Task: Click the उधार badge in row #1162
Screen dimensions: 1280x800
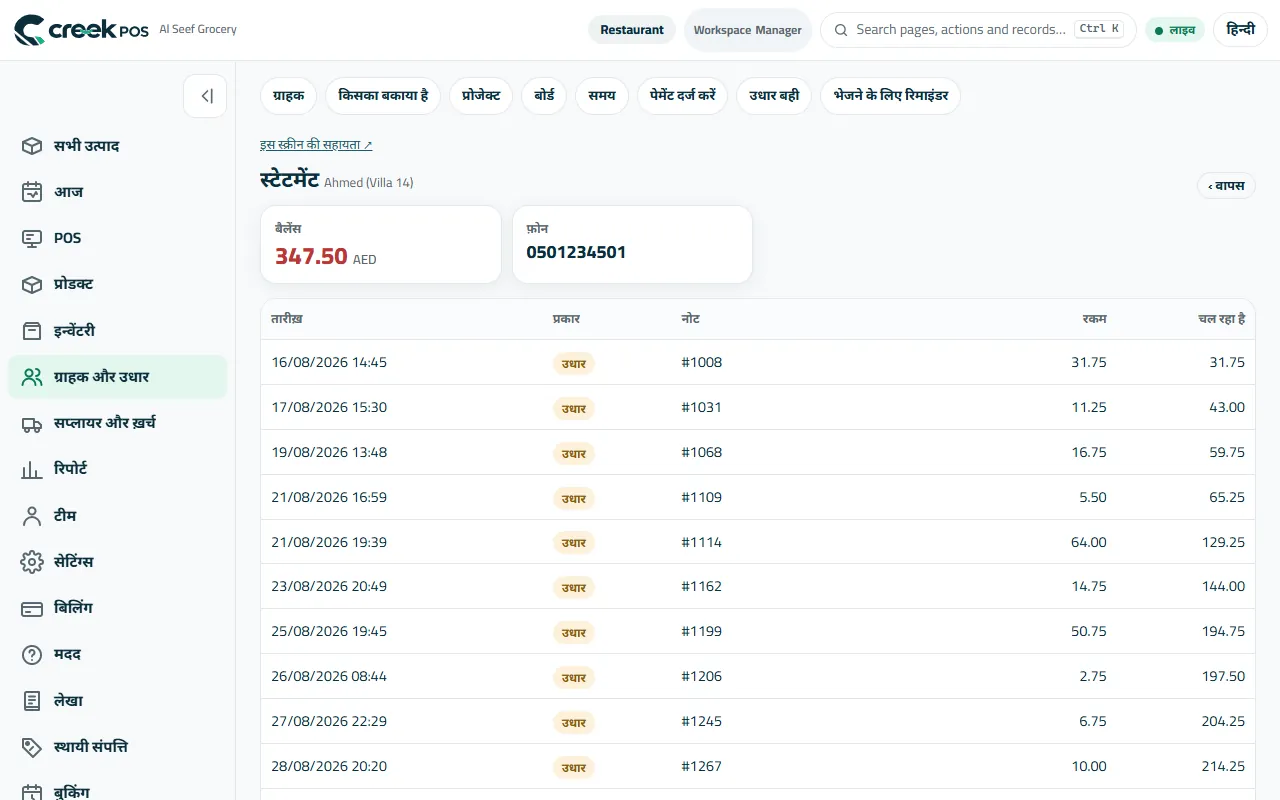Action: (574, 587)
